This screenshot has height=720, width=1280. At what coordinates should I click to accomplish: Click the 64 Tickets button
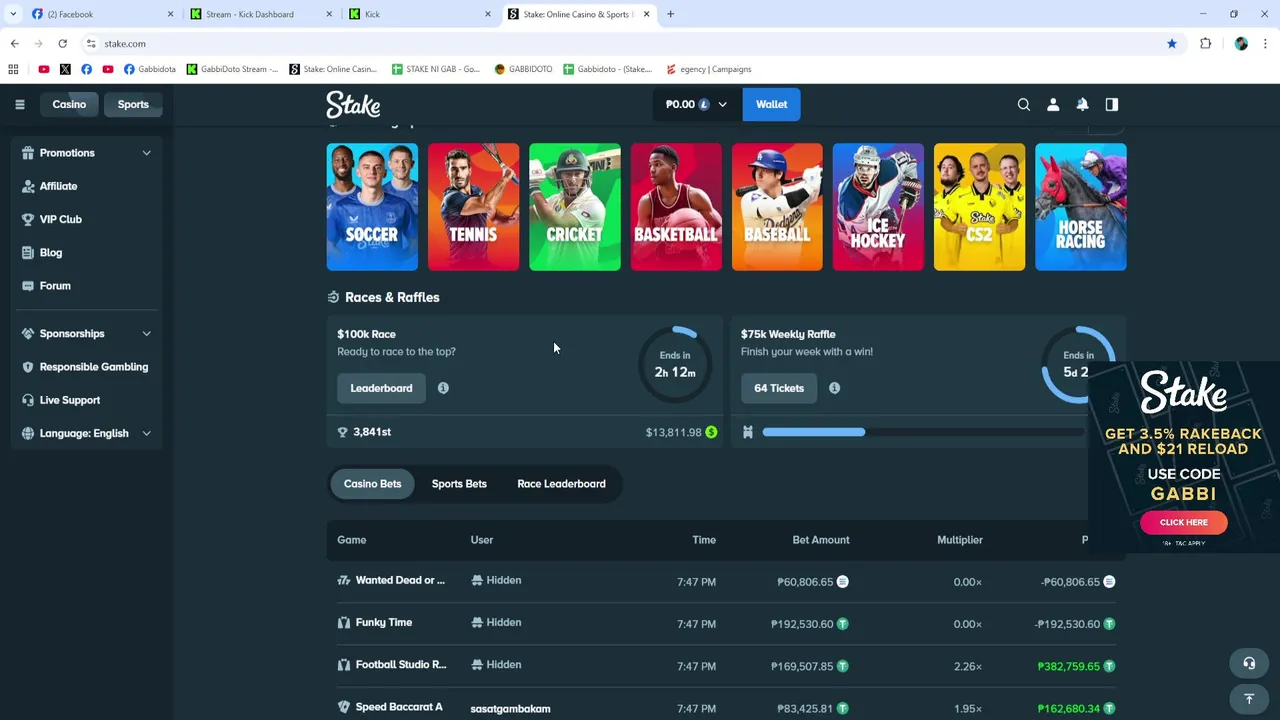coord(779,388)
